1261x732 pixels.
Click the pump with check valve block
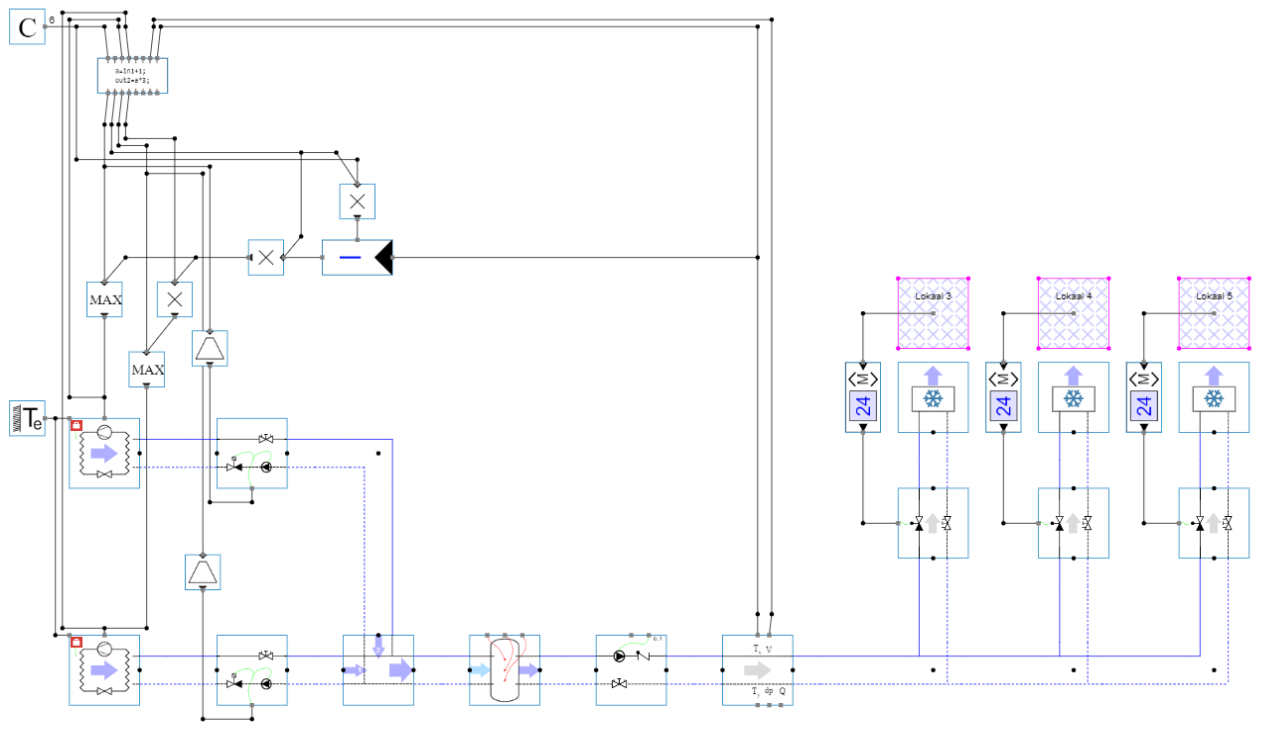[631, 670]
